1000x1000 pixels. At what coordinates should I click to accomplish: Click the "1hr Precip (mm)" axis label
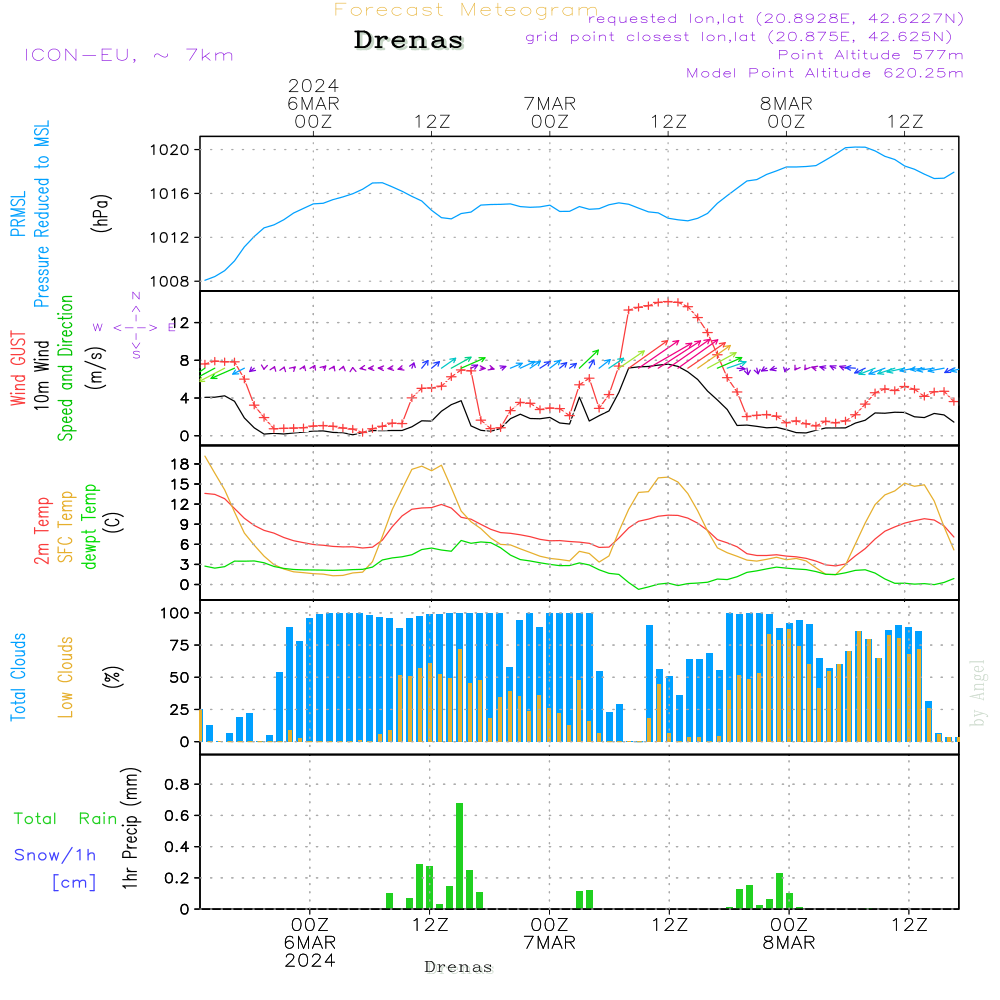[x=129, y=828]
